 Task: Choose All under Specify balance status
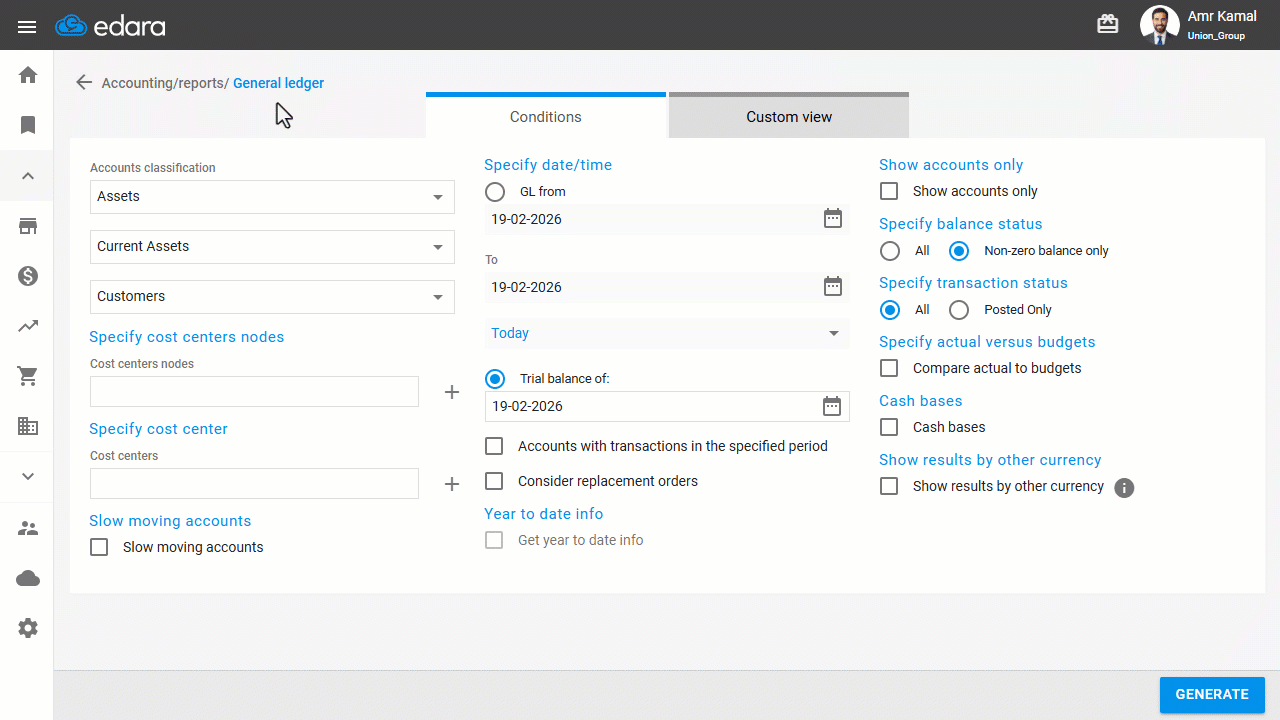(890, 251)
